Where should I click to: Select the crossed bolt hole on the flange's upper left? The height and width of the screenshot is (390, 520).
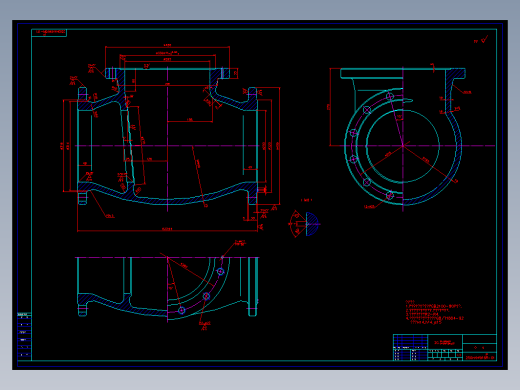pos(367,110)
